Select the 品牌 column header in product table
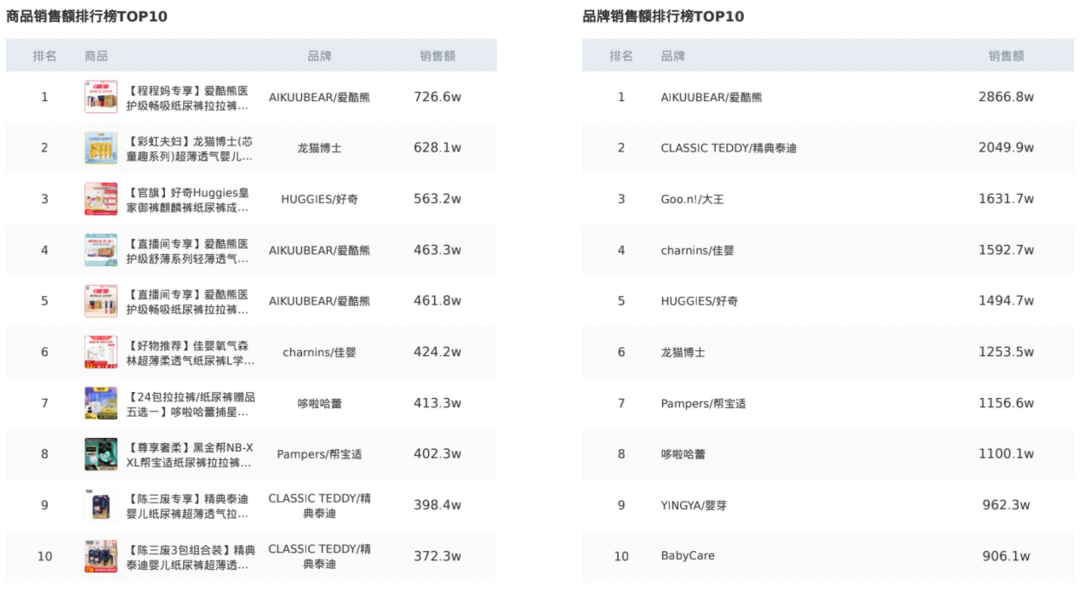Image resolution: width=1080 pixels, height=591 pixels. pos(319,56)
